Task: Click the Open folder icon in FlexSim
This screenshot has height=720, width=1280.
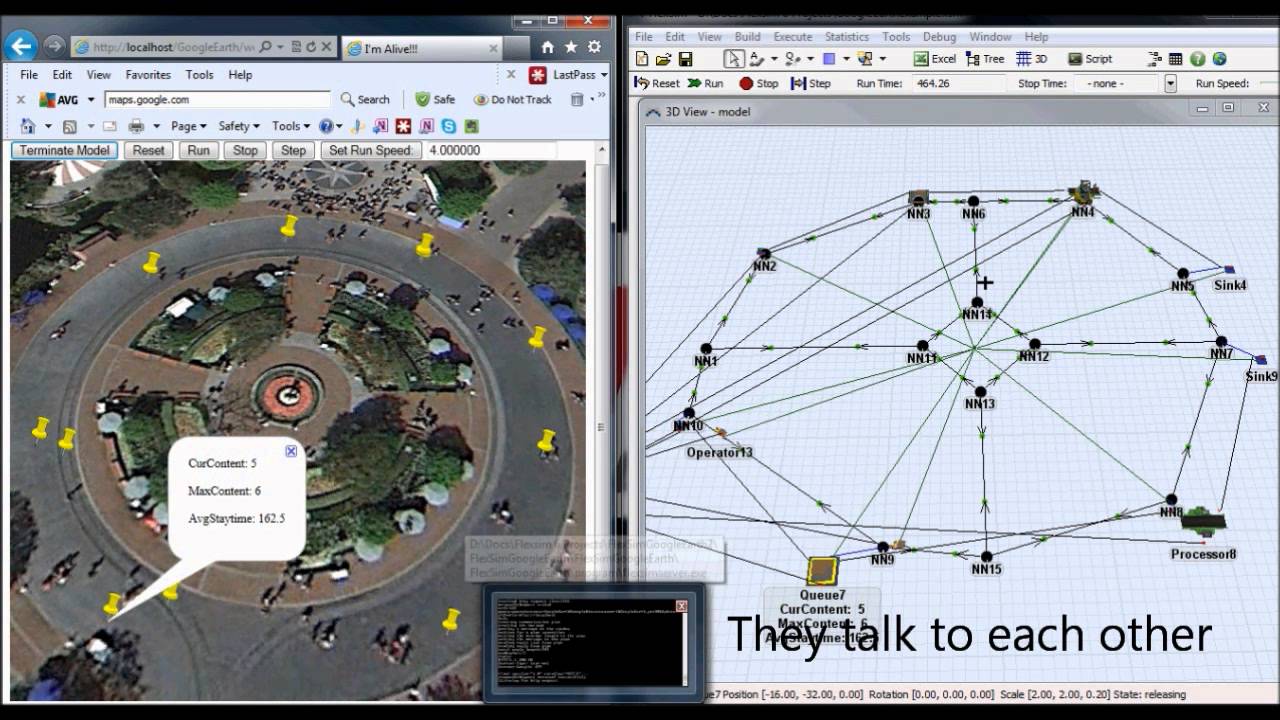Action: pos(663,59)
